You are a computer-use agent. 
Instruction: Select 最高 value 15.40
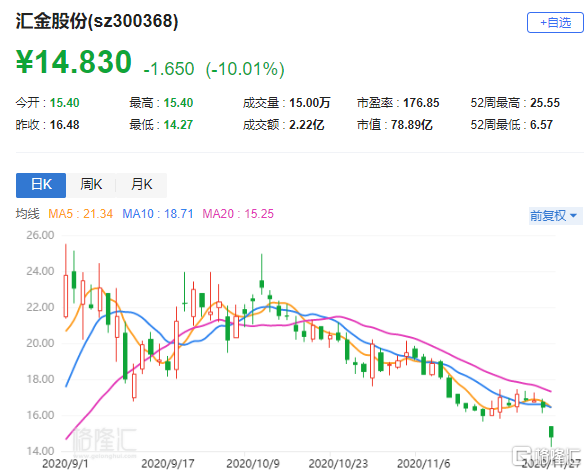pos(178,103)
